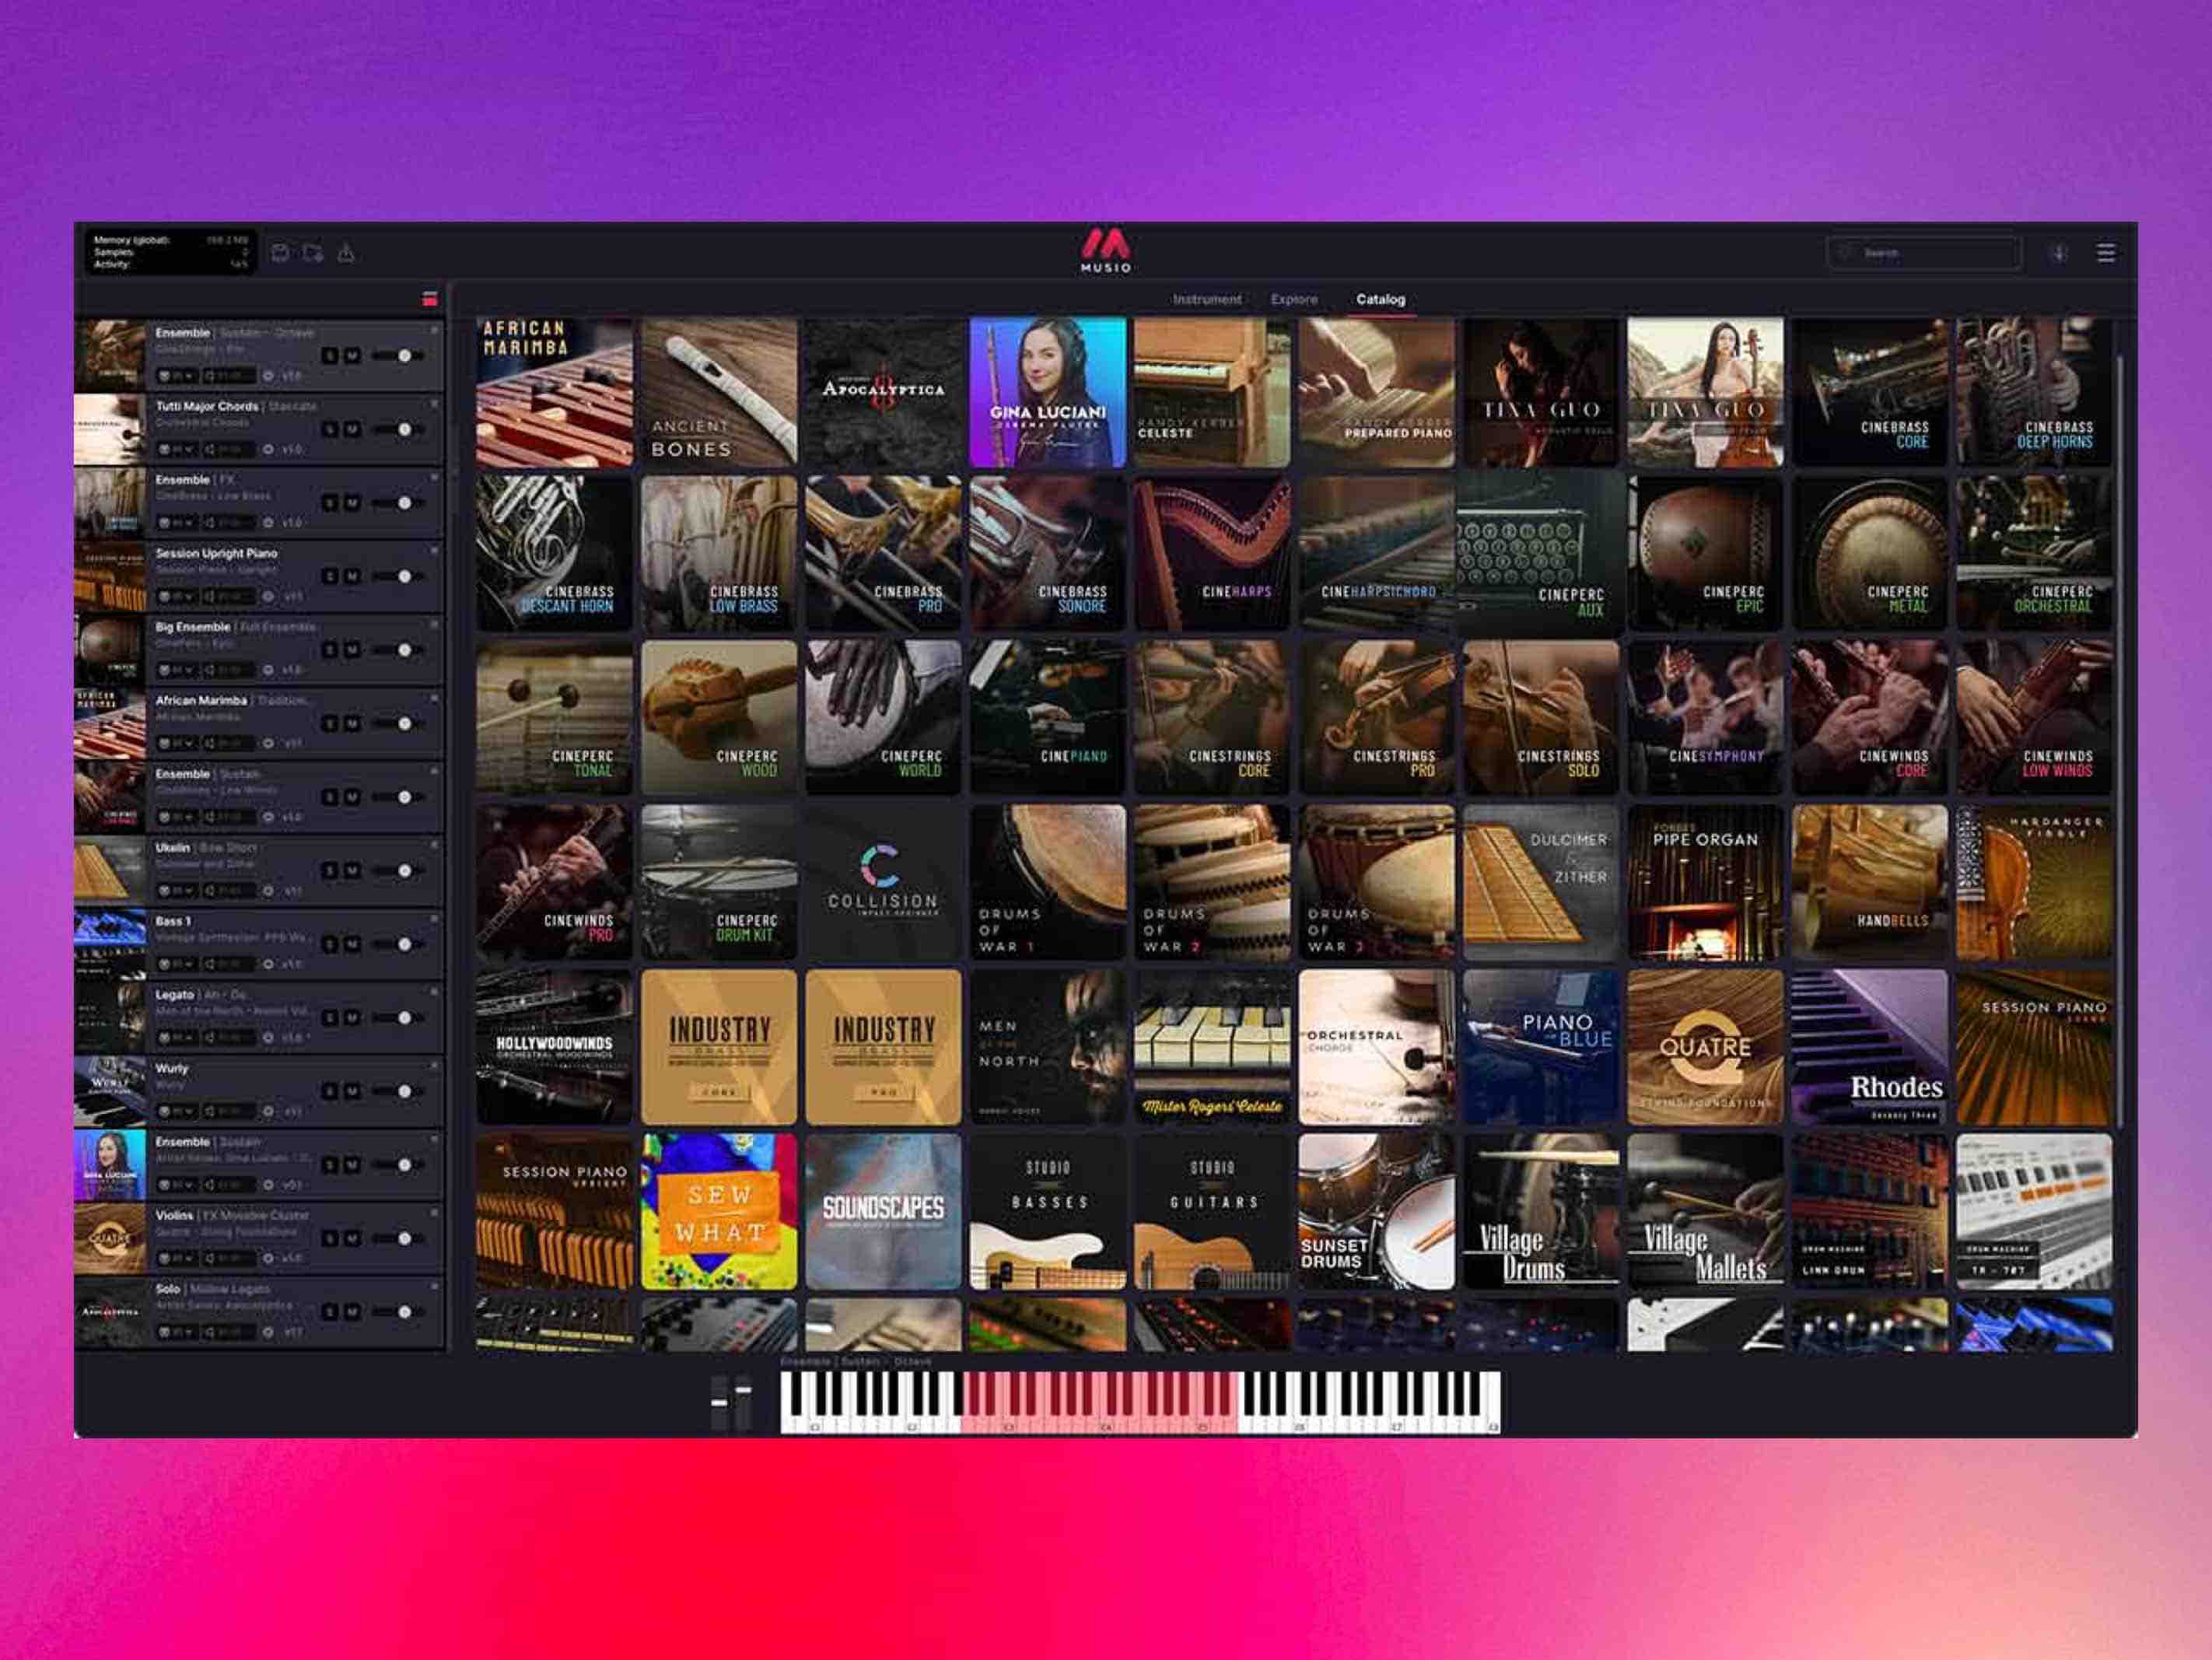Adjust volume slider on African Marimba slot
Viewport: 2212px width, 1660px height.
click(x=404, y=724)
